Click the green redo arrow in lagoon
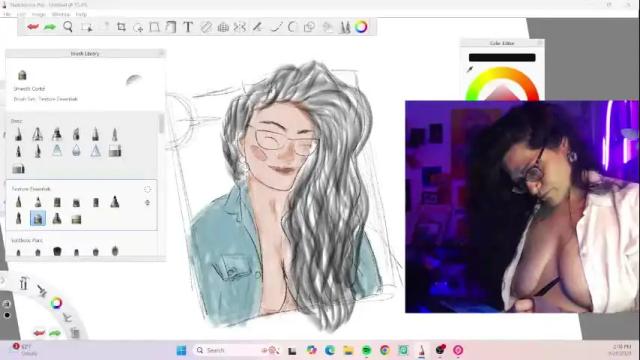 [55, 333]
